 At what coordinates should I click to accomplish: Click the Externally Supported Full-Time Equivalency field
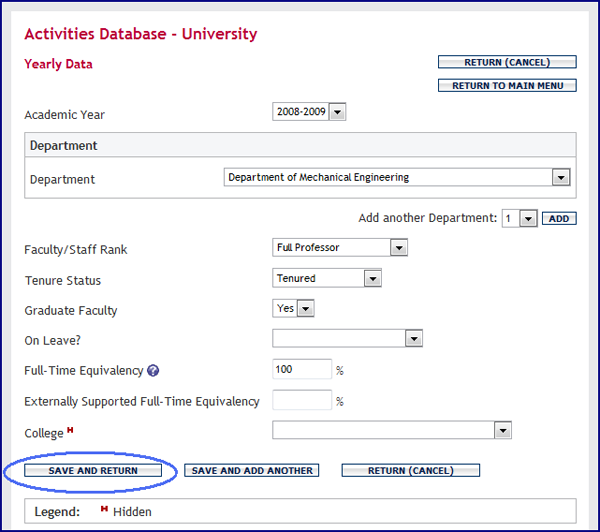(302, 400)
